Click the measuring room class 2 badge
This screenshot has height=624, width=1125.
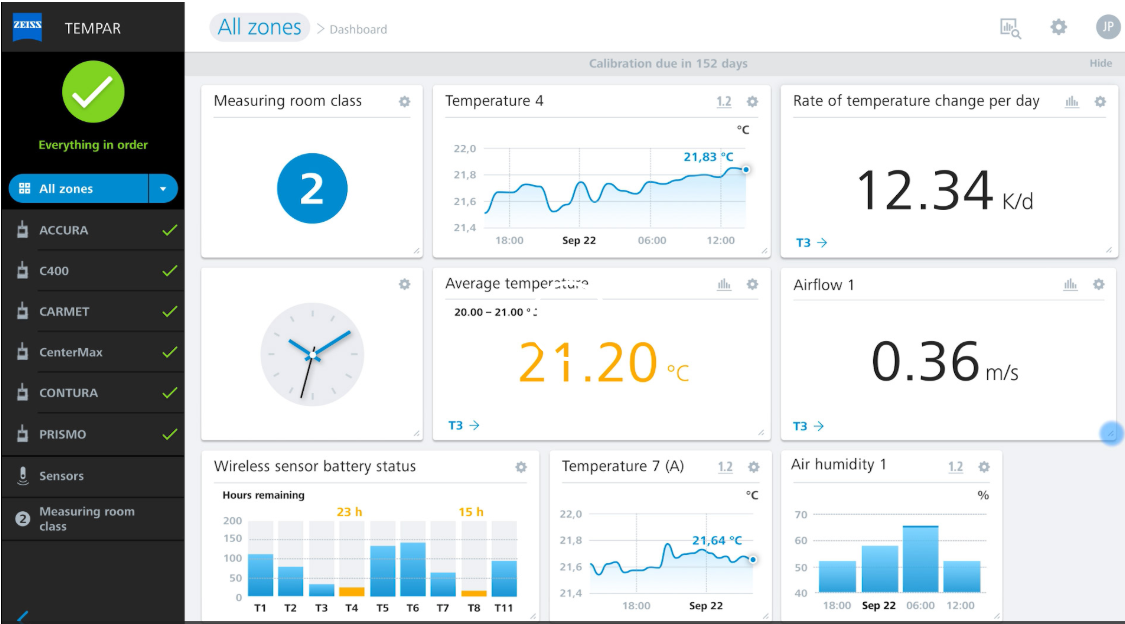tap(312, 188)
